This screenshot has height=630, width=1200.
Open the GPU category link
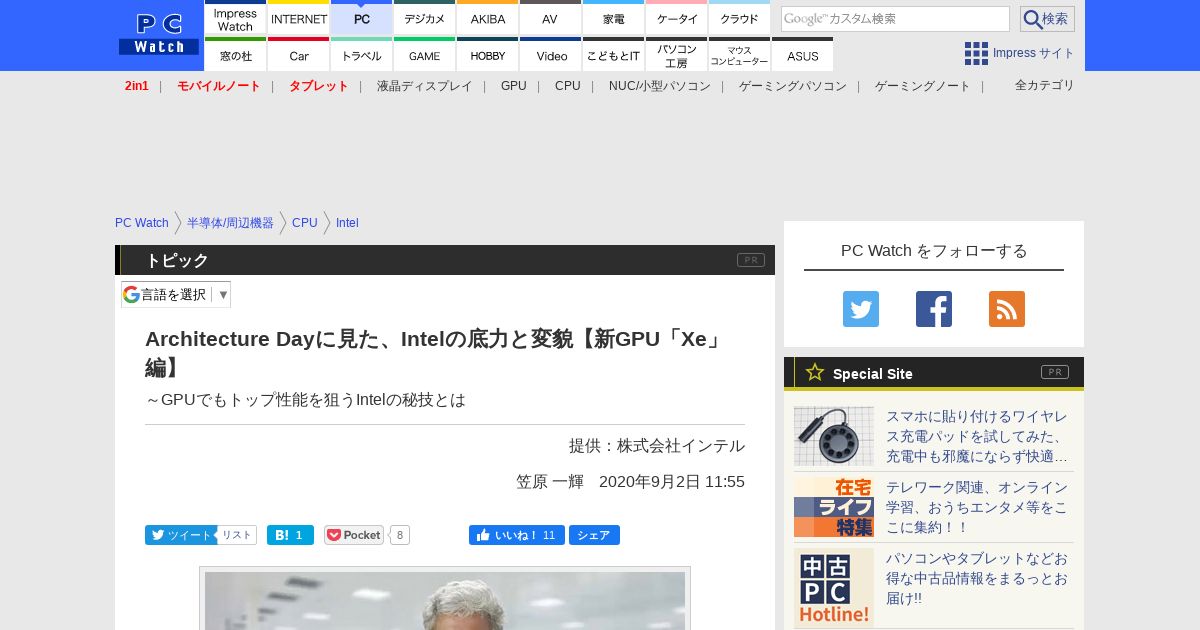(514, 86)
